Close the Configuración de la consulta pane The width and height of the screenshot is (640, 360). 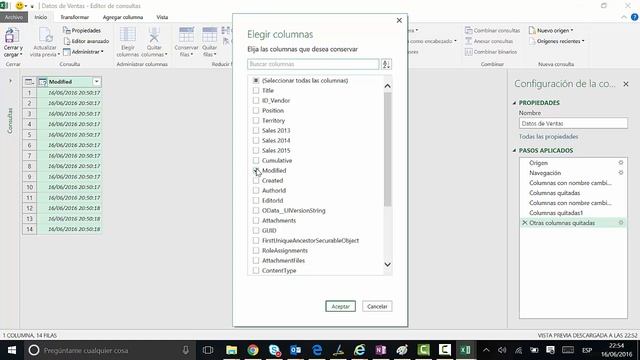coord(626,84)
